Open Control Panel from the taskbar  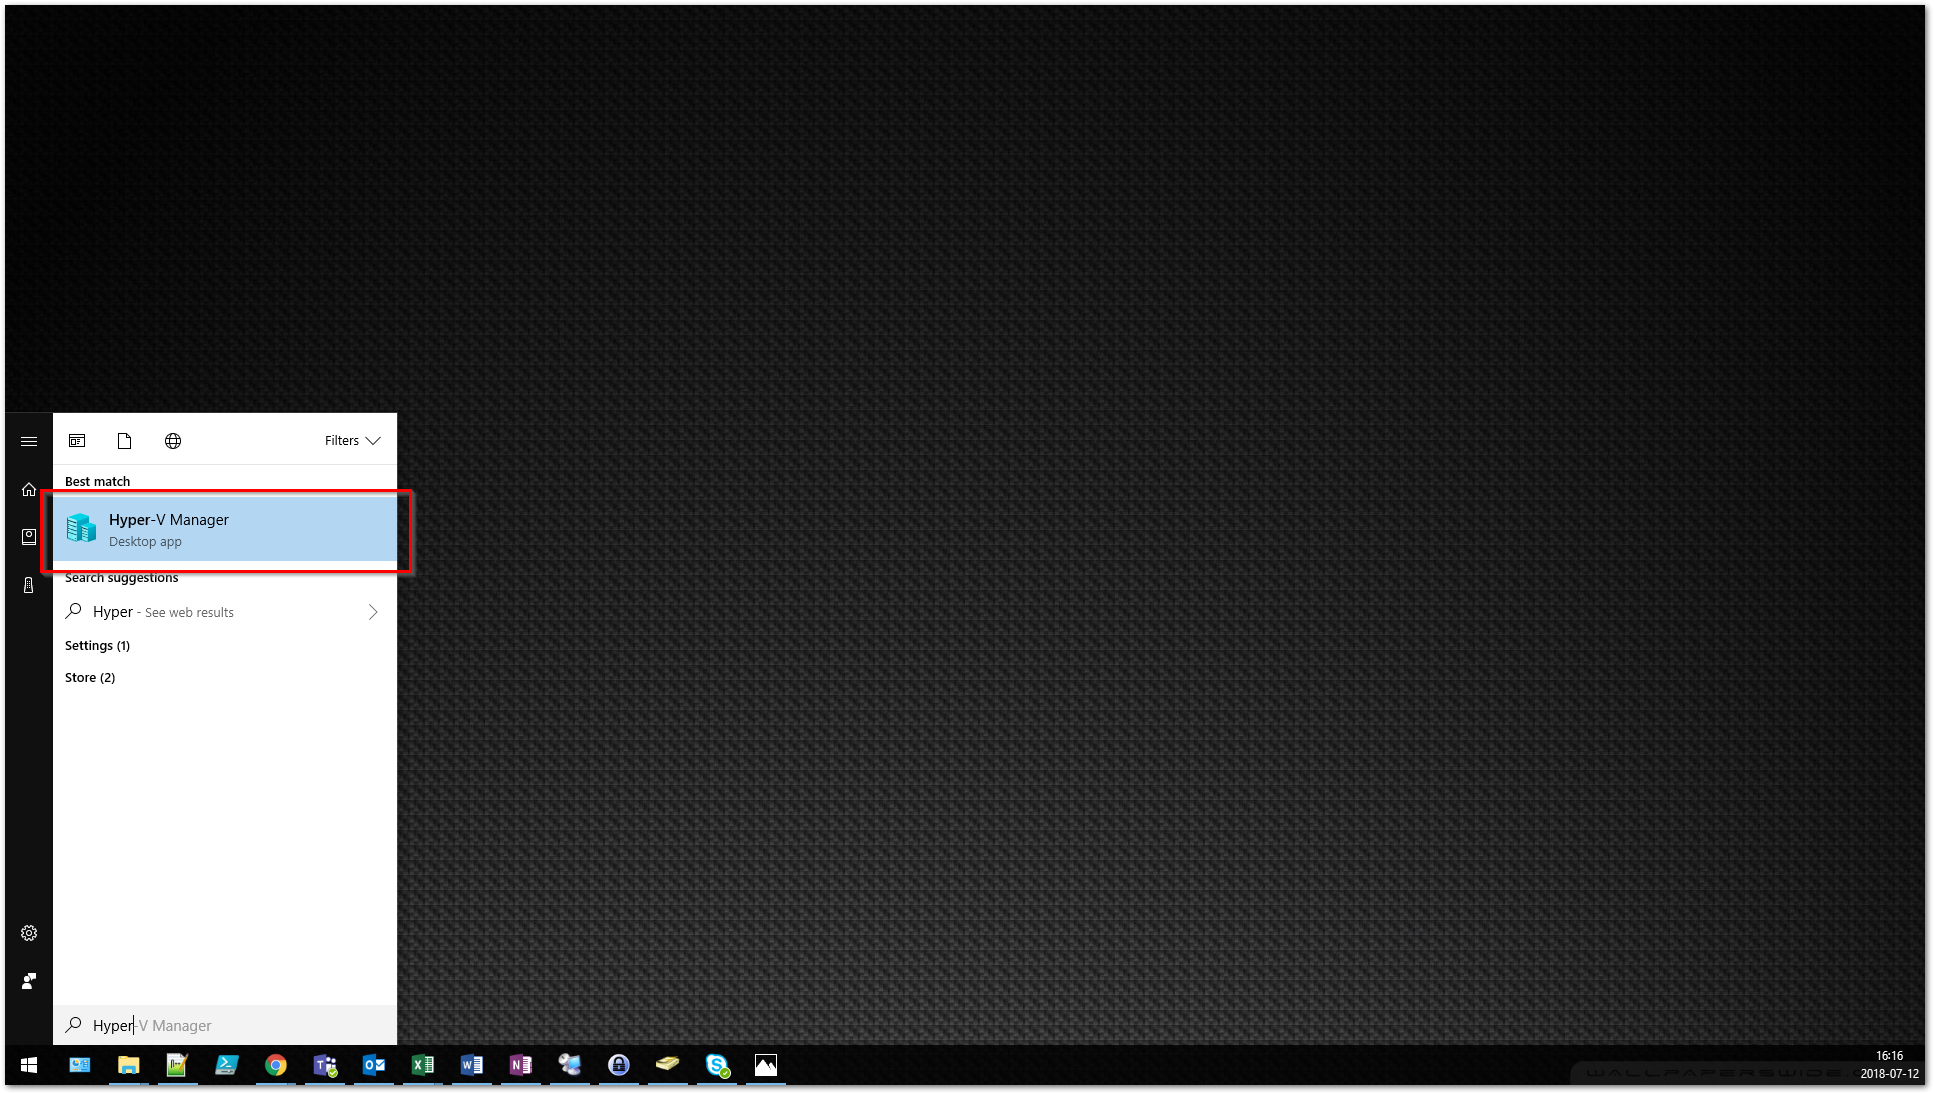tap(80, 1065)
